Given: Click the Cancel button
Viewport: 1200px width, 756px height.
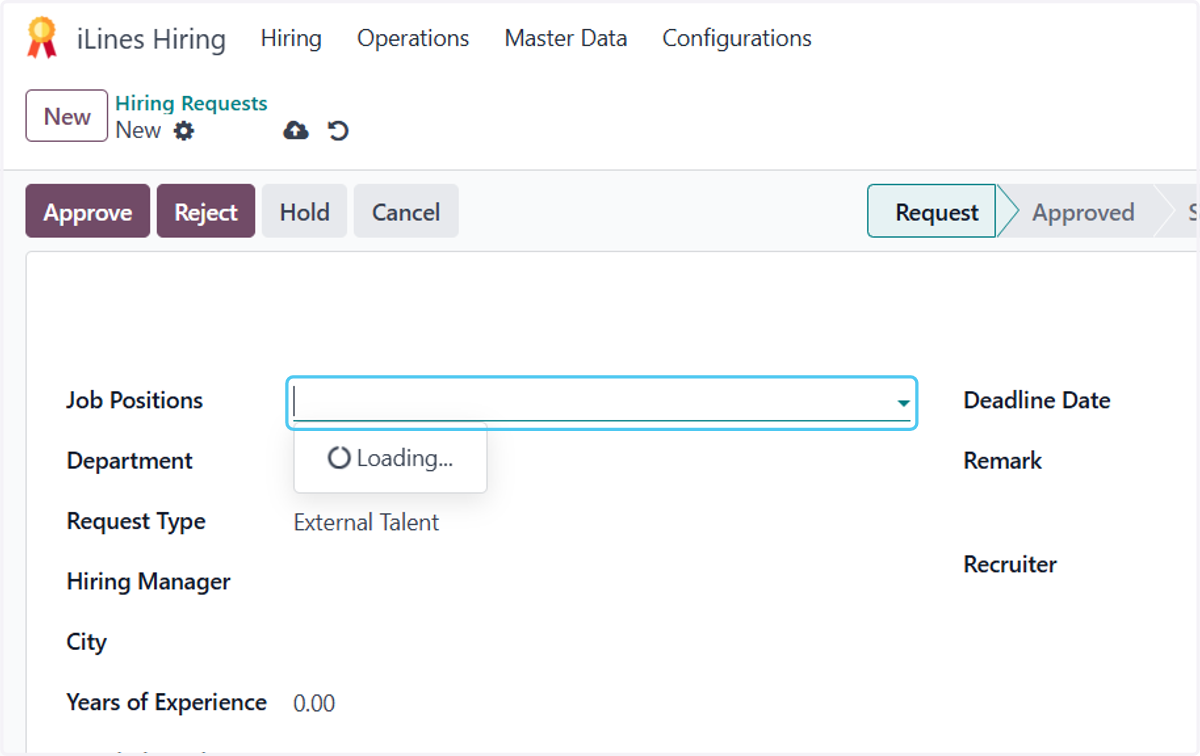Looking at the screenshot, I should (406, 212).
